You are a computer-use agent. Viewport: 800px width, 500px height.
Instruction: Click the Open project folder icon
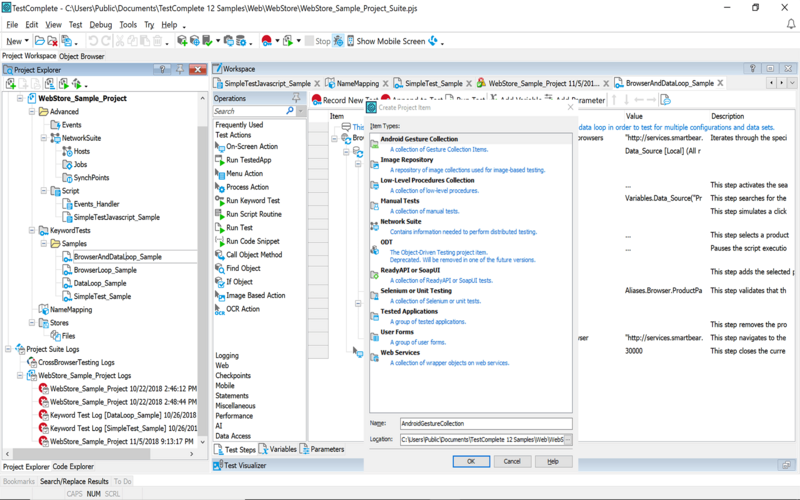click(39, 41)
